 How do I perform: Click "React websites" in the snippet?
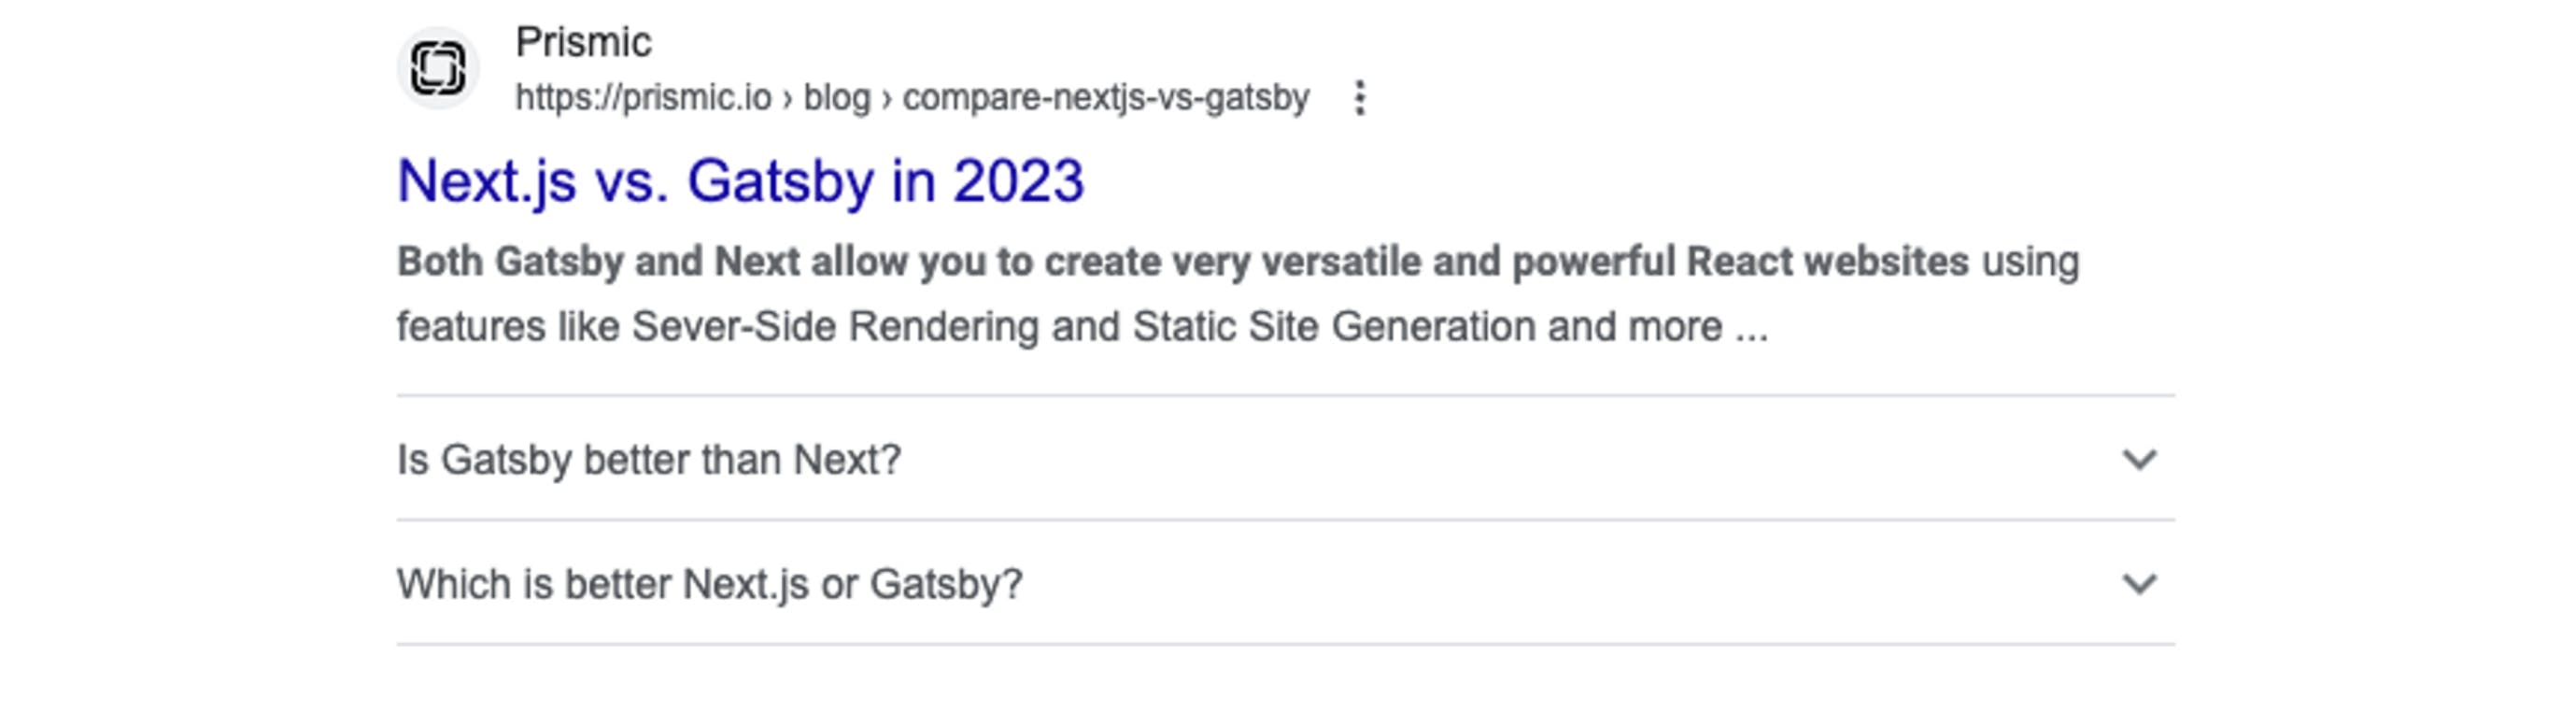1827,262
